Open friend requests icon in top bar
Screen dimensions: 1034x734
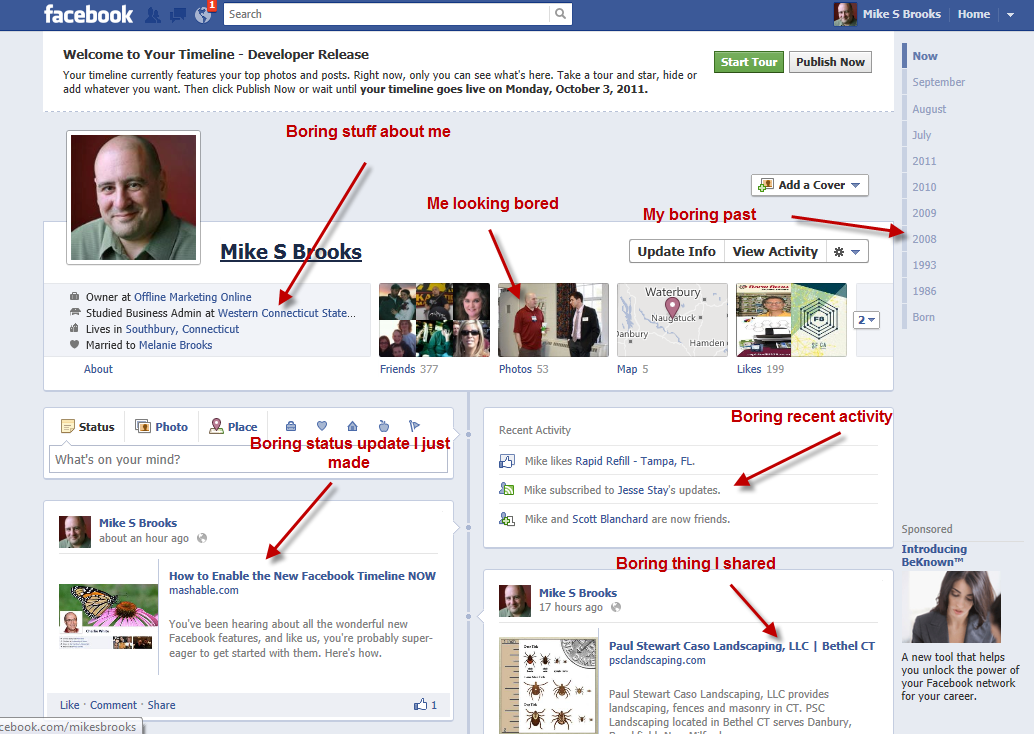[x=153, y=15]
